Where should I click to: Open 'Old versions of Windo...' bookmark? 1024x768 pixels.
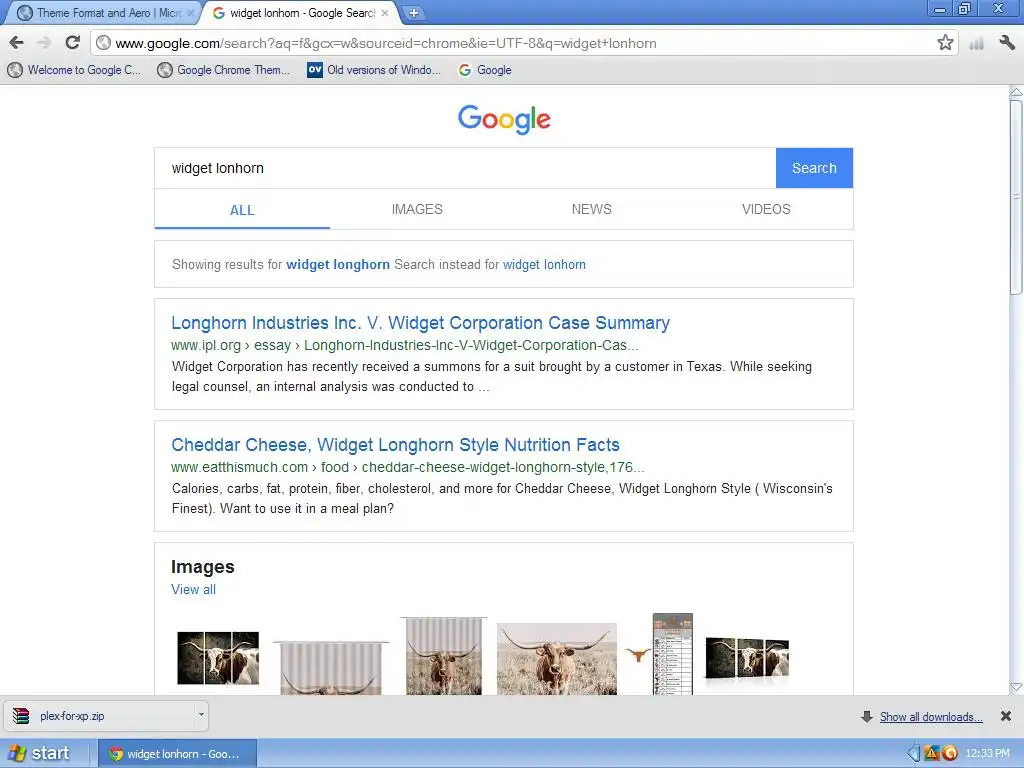point(374,70)
